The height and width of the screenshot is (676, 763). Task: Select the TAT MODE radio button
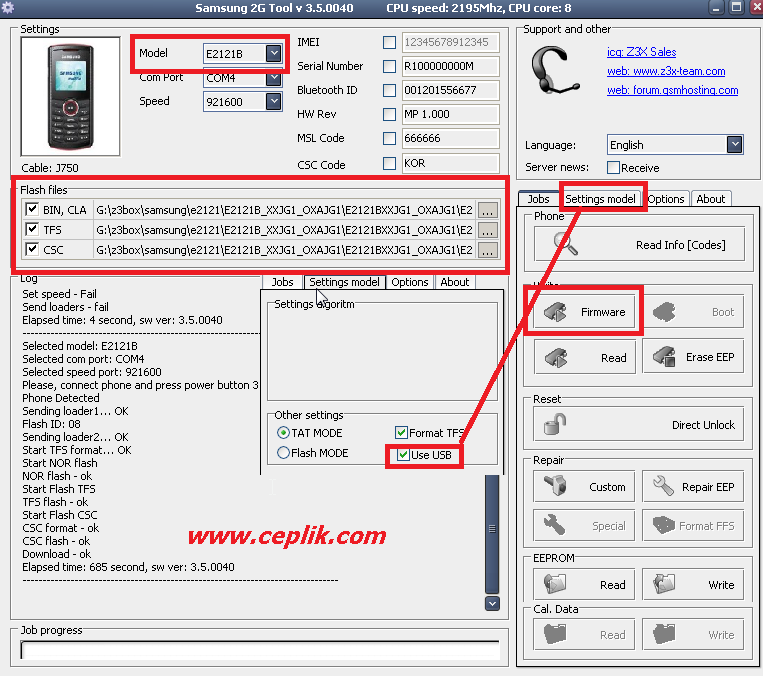click(x=283, y=432)
